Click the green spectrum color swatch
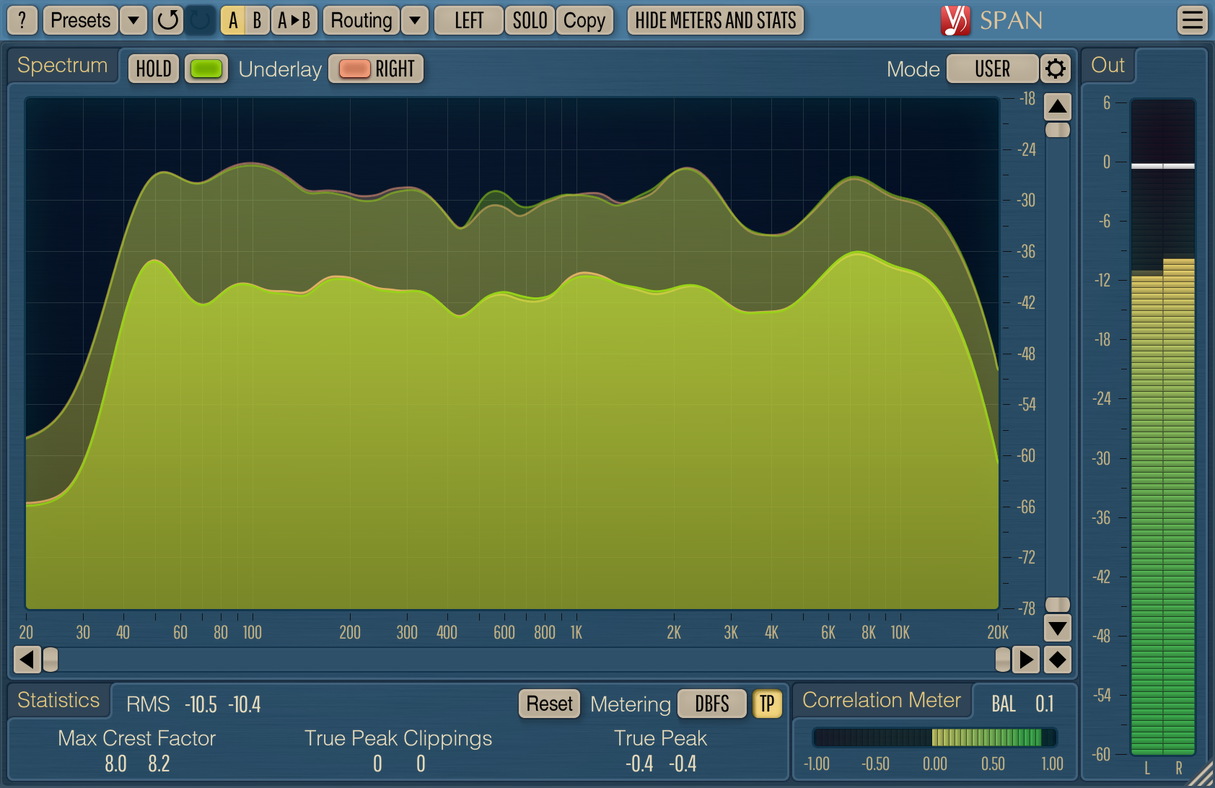 pos(207,69)
